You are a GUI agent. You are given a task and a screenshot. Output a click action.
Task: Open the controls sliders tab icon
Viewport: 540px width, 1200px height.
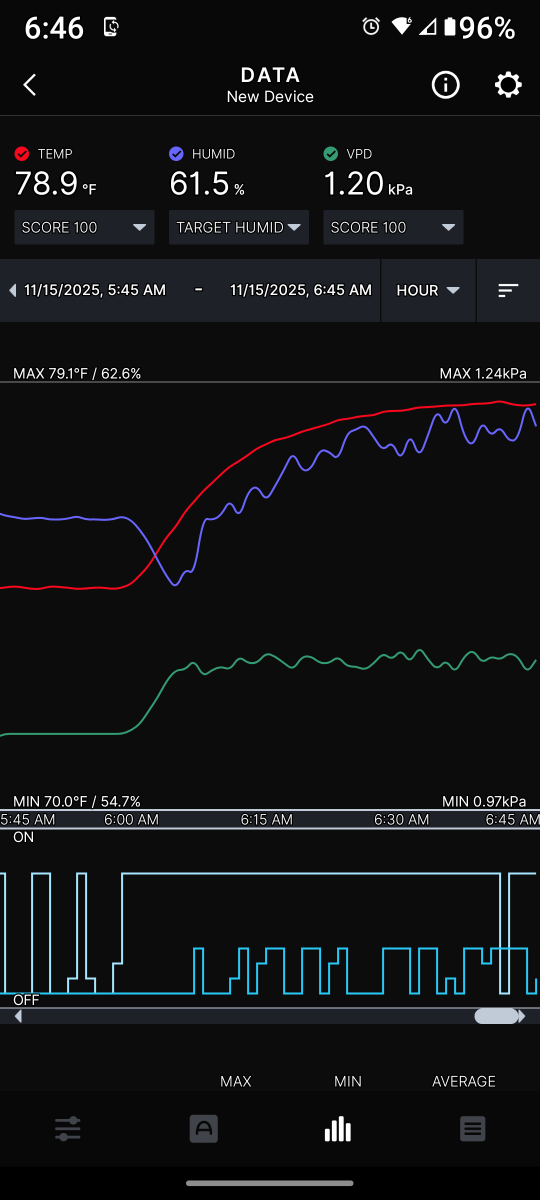tap(68, 1129)
